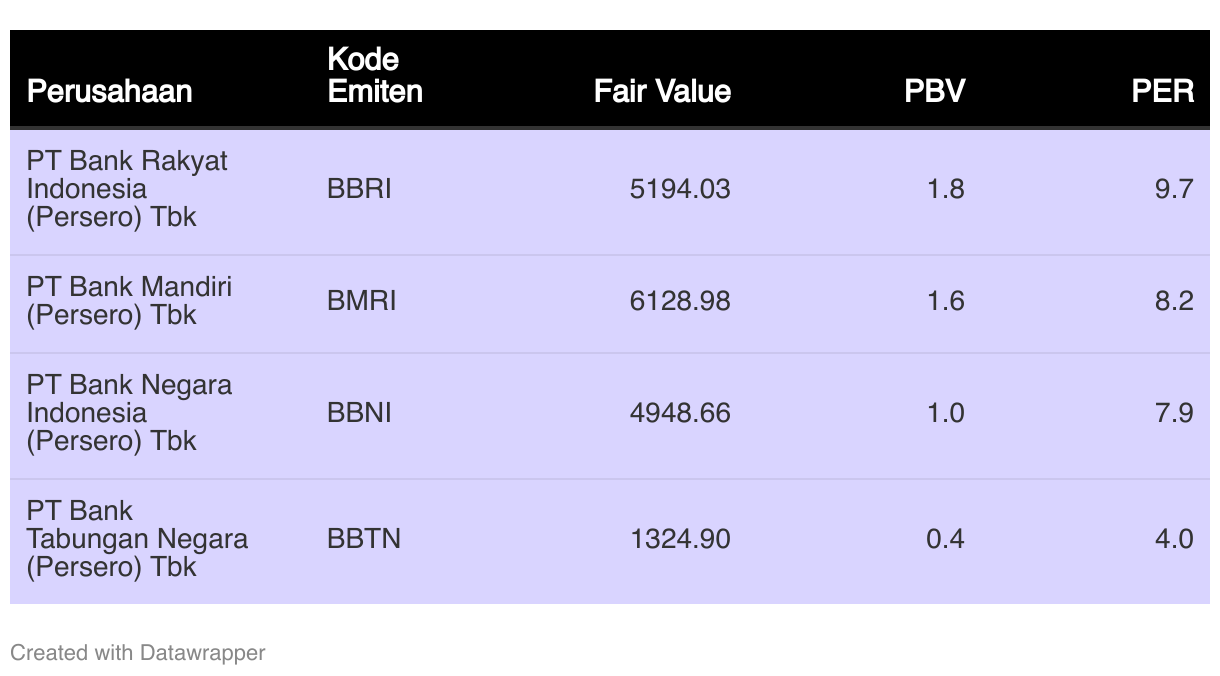The width and height of the screenshot is (1220, 676).
Task: Click the PBV value 0.4
Action: tap(945, 539)
